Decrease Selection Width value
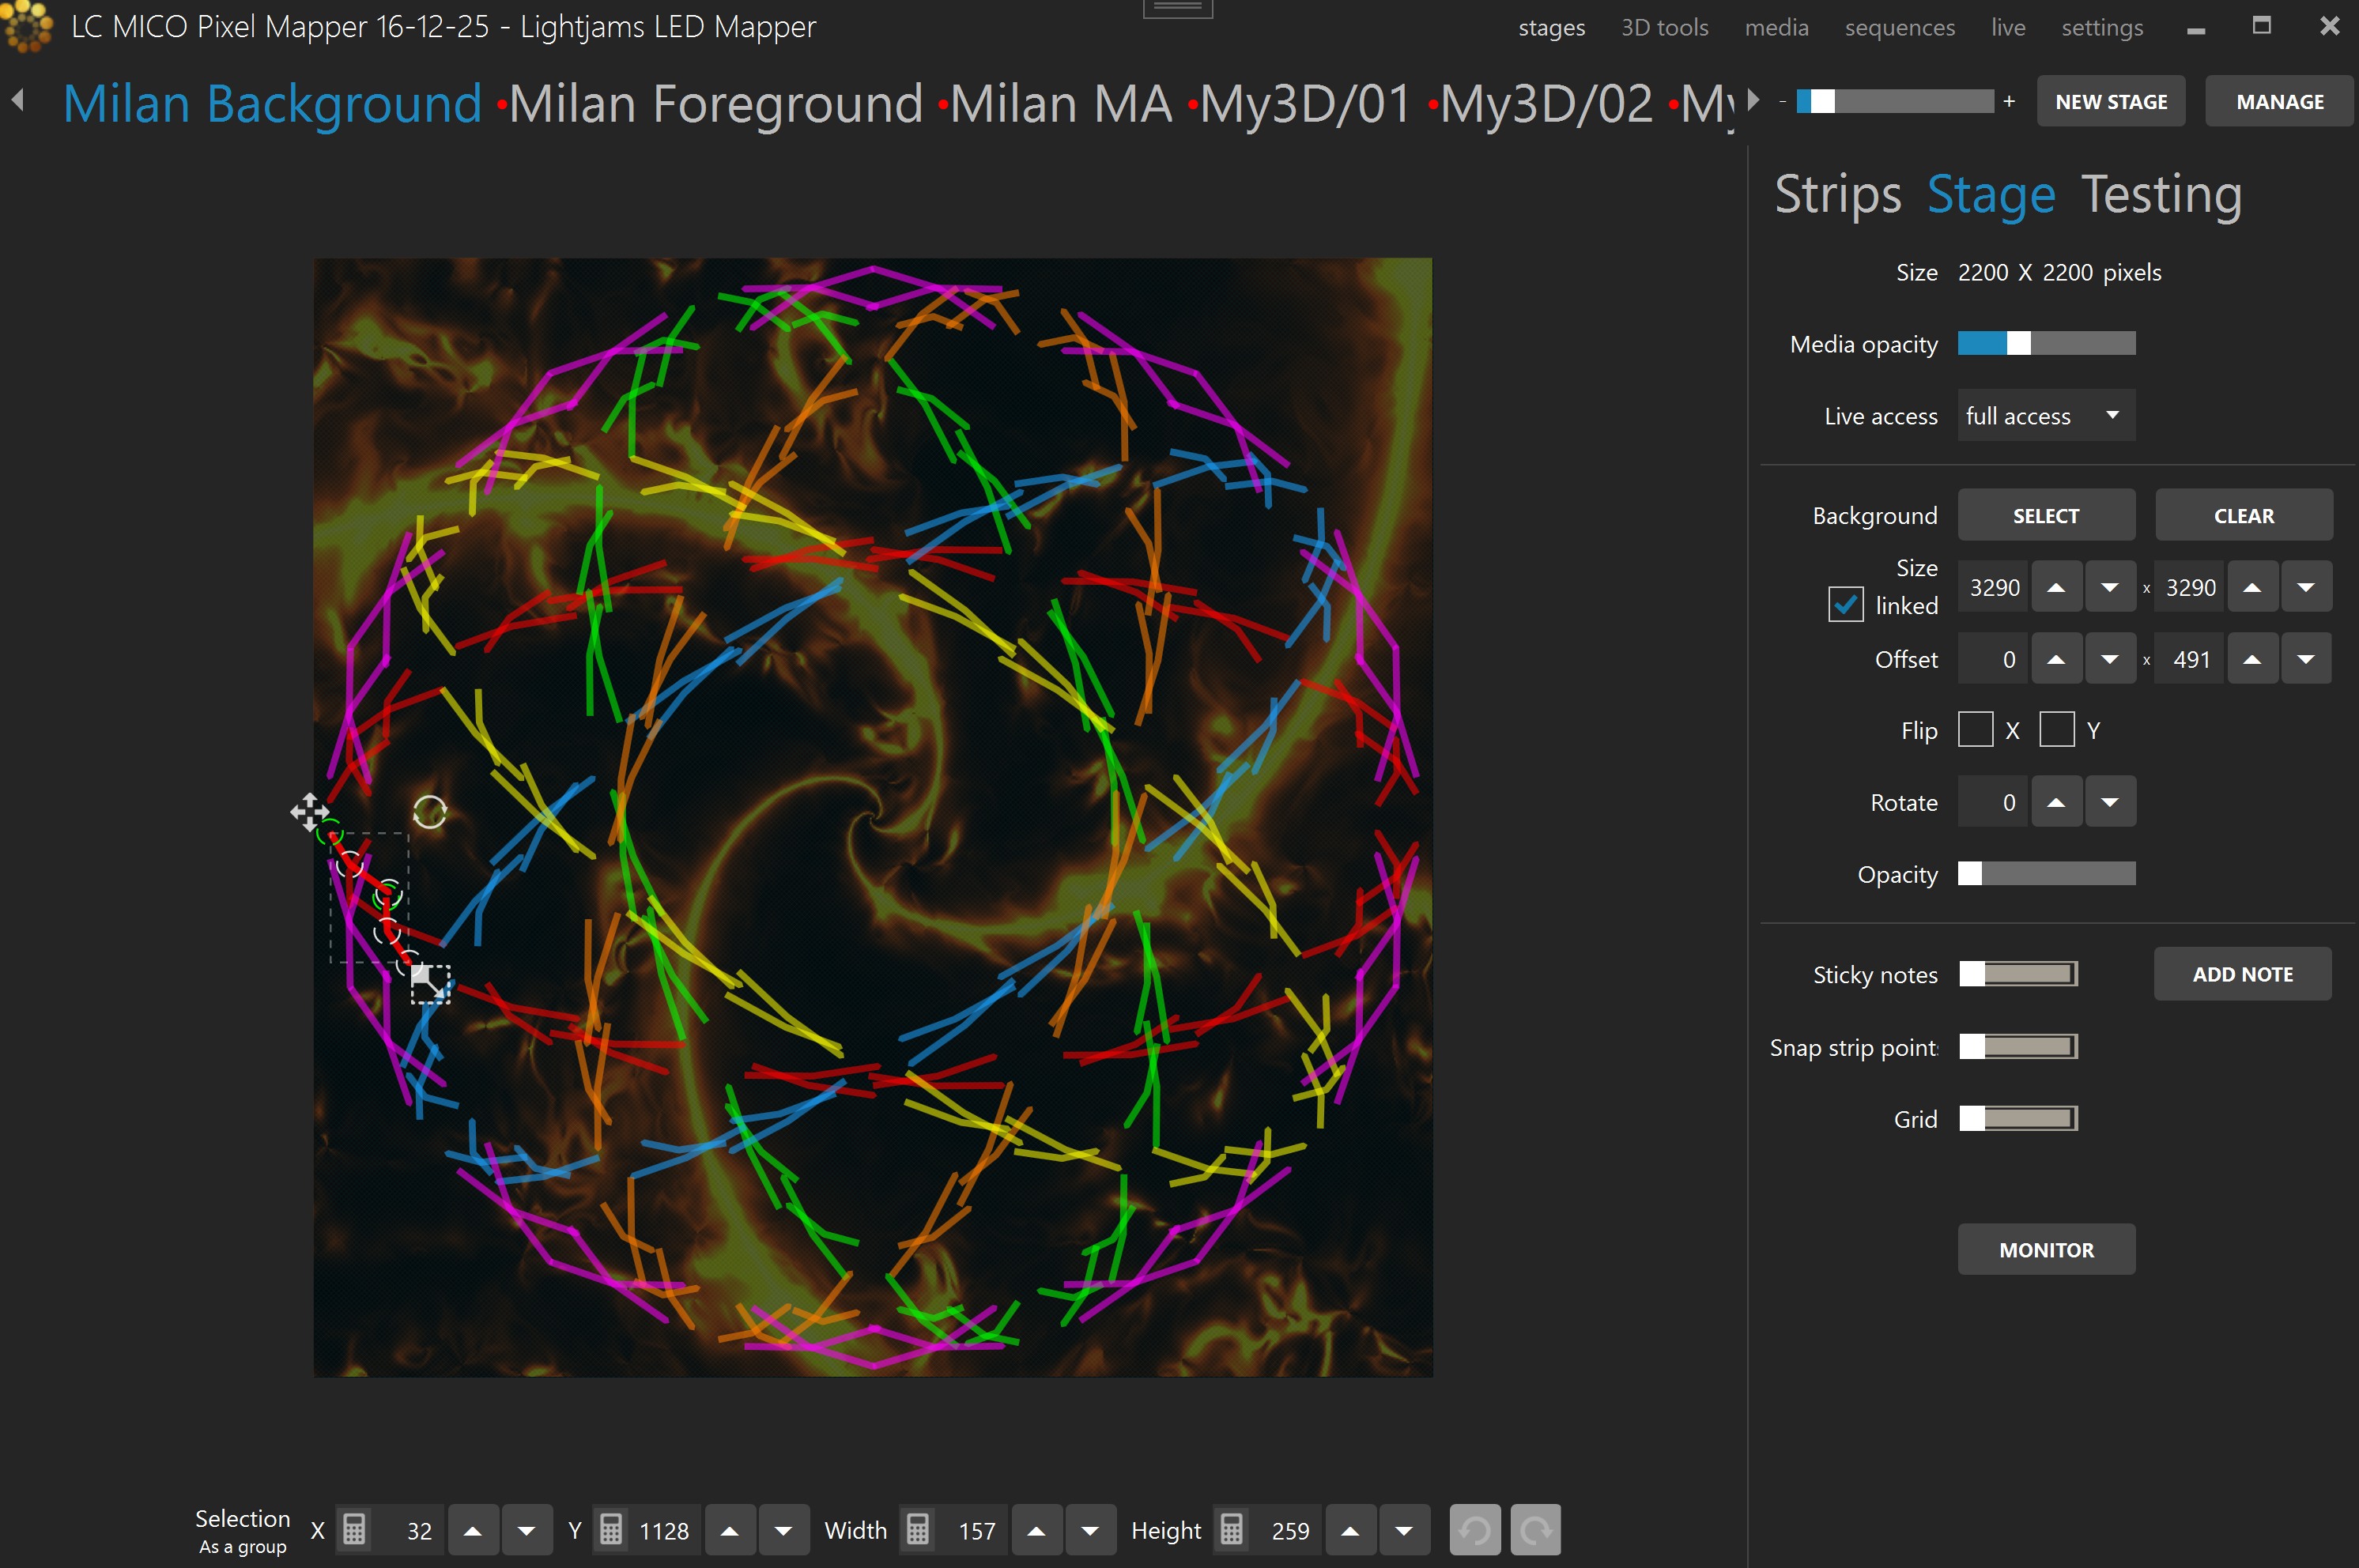The width and height of the screenshot is (2359, 1568). tap(1091, 1530)
